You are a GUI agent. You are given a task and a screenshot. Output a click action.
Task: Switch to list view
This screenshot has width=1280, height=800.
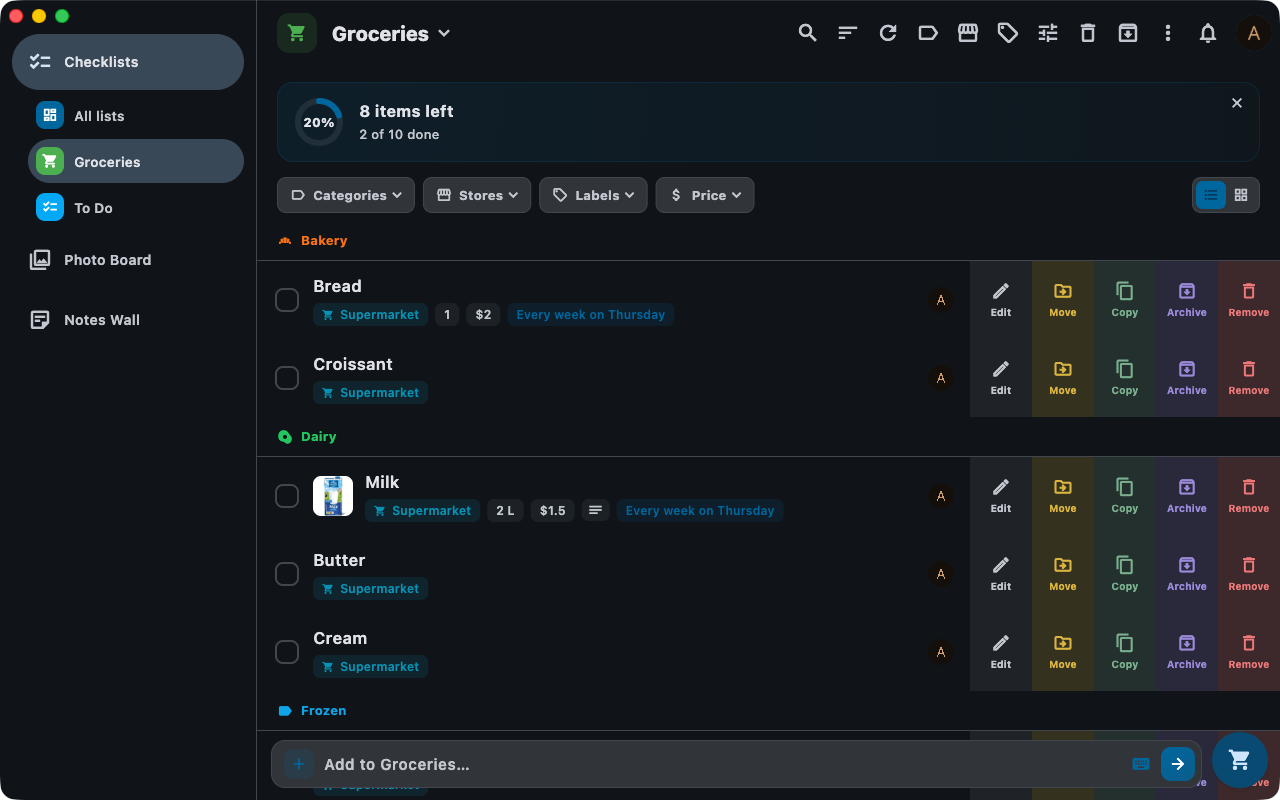pyautogui.click(x=1211, y=195)
